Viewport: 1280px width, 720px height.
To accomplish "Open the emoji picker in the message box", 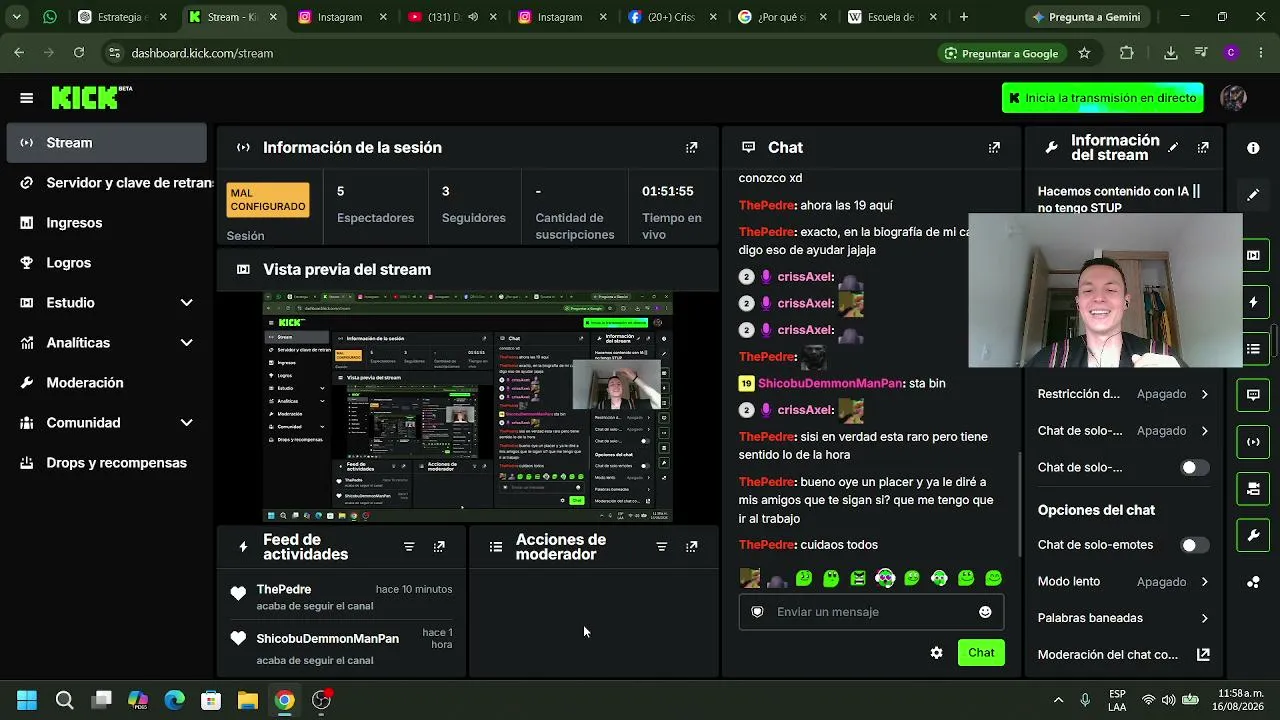I will click(x=985, y=612).
